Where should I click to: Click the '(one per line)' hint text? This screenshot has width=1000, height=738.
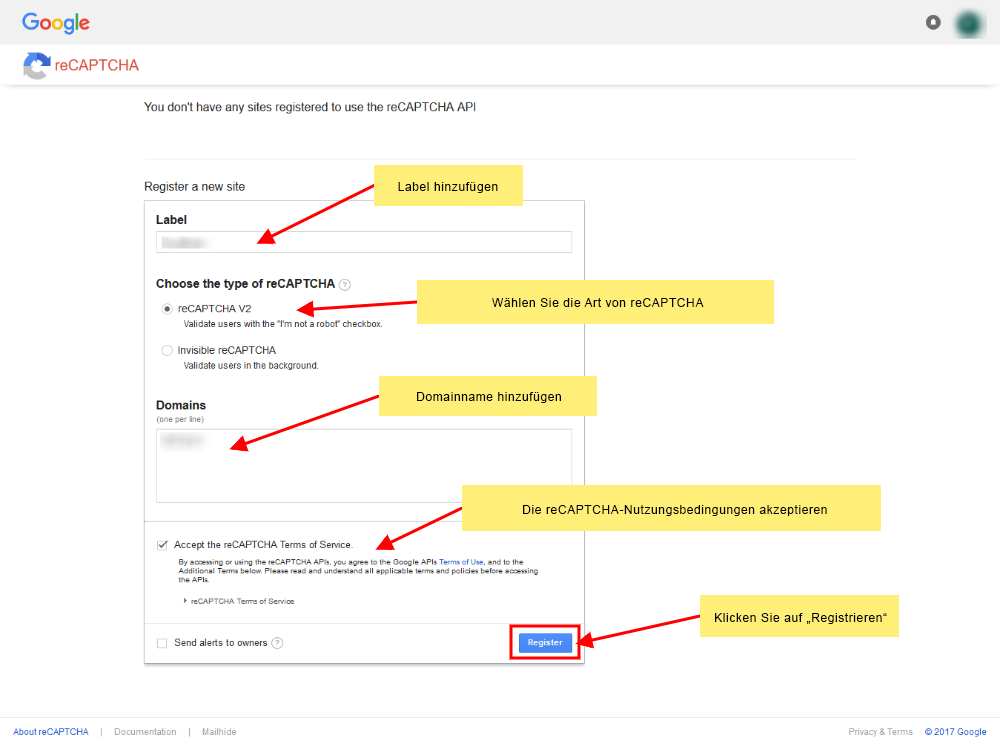pos(180,419)
